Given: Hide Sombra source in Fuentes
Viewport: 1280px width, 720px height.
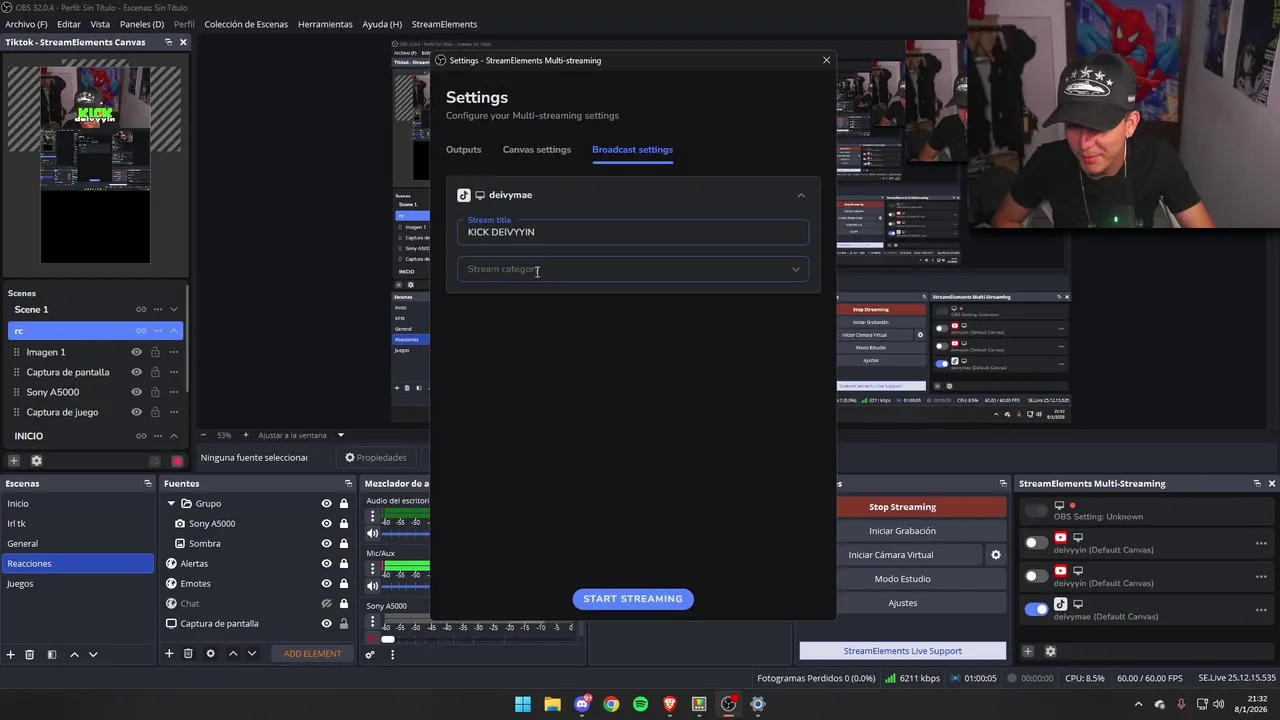Looking at the screenshot, I should point(326,544).
